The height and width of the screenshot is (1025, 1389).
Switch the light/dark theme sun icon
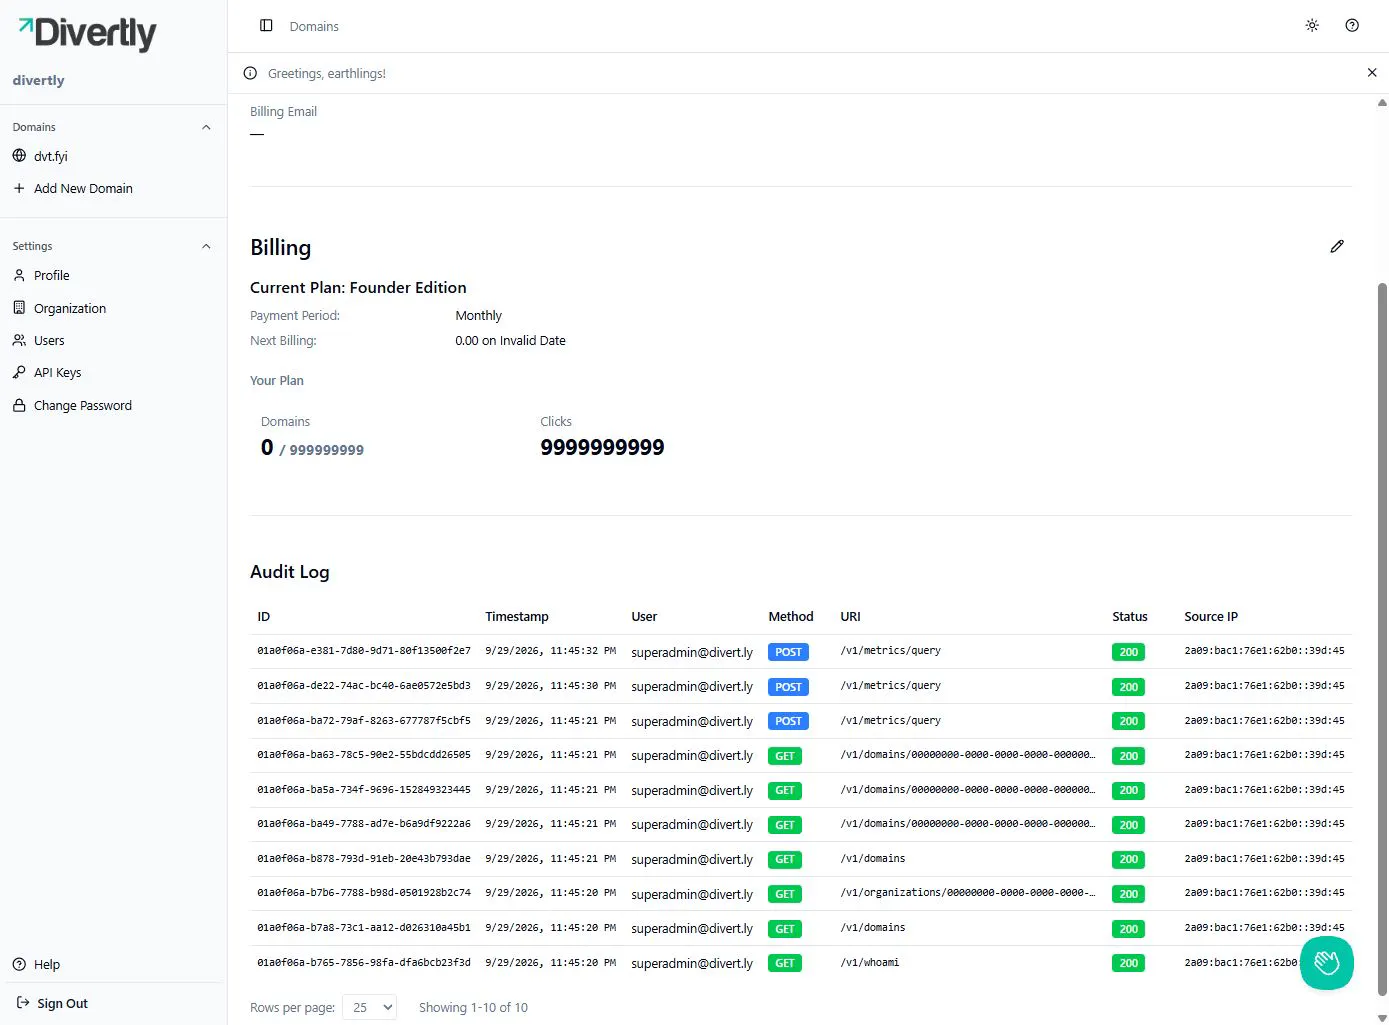click(x=1312, y=26)
